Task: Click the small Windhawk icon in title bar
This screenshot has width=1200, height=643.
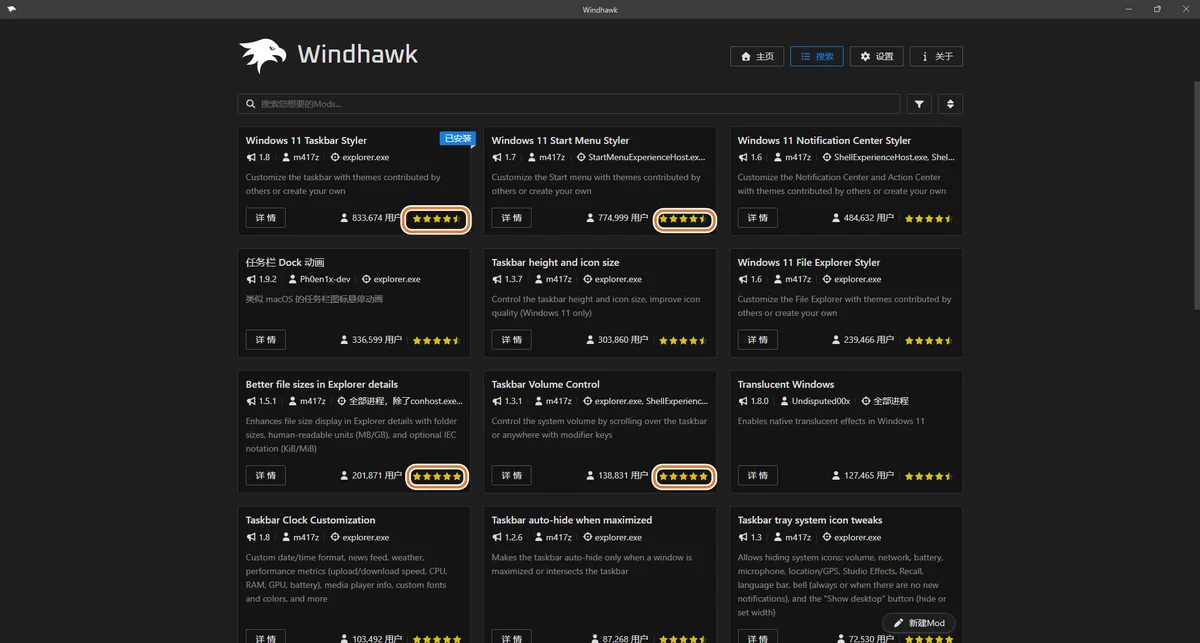Action: tap(12, 9)
